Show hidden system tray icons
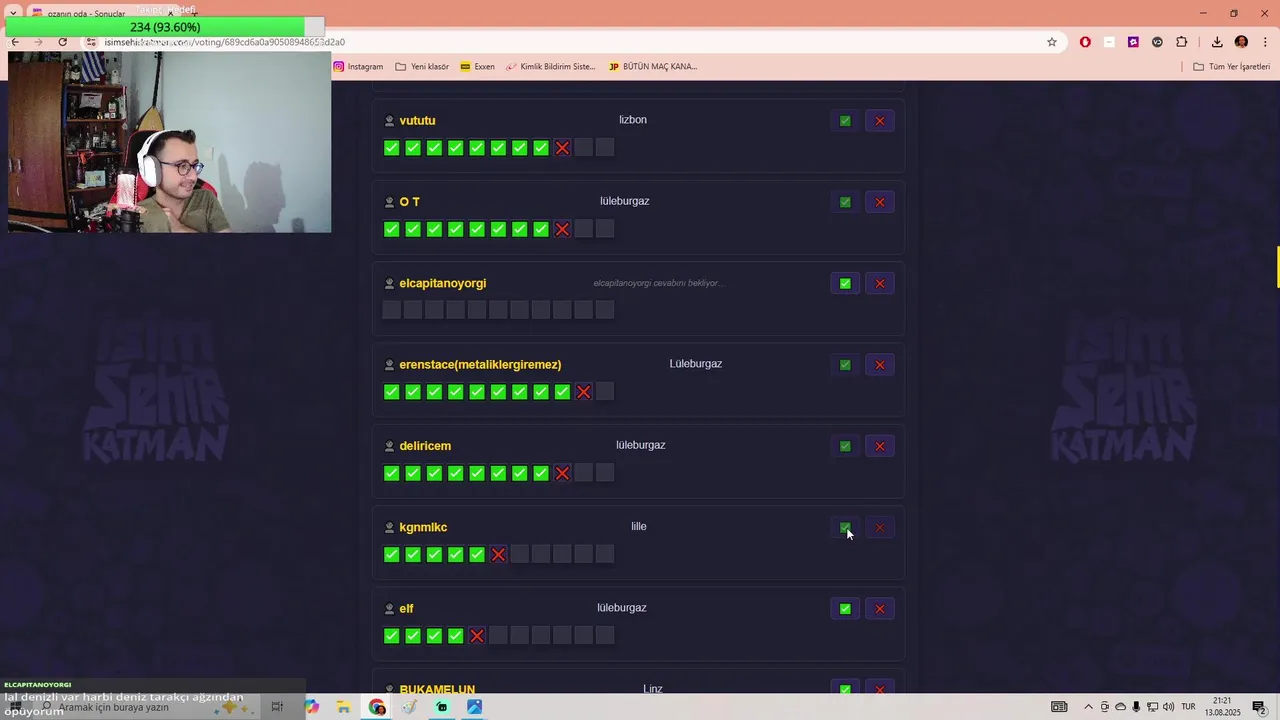The width and height of the screenshot is (1280, 720). pyautogui.click(x=1088, y=707)
